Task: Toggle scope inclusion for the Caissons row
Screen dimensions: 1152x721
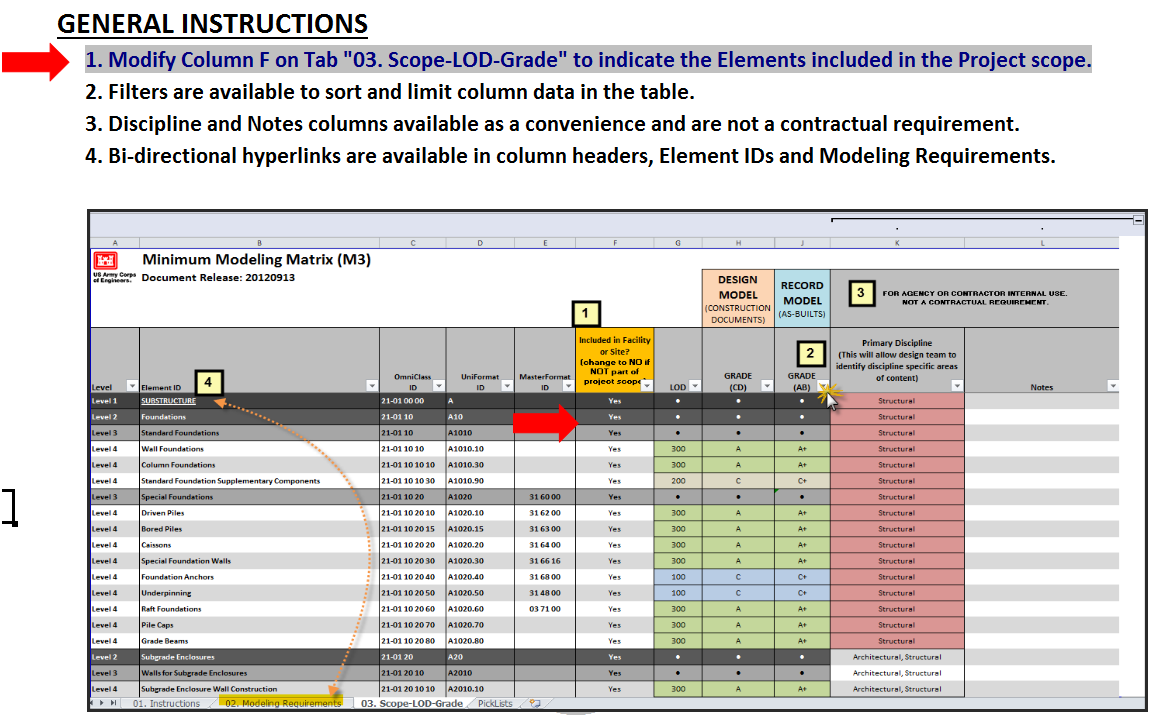Action: (614, 545)
